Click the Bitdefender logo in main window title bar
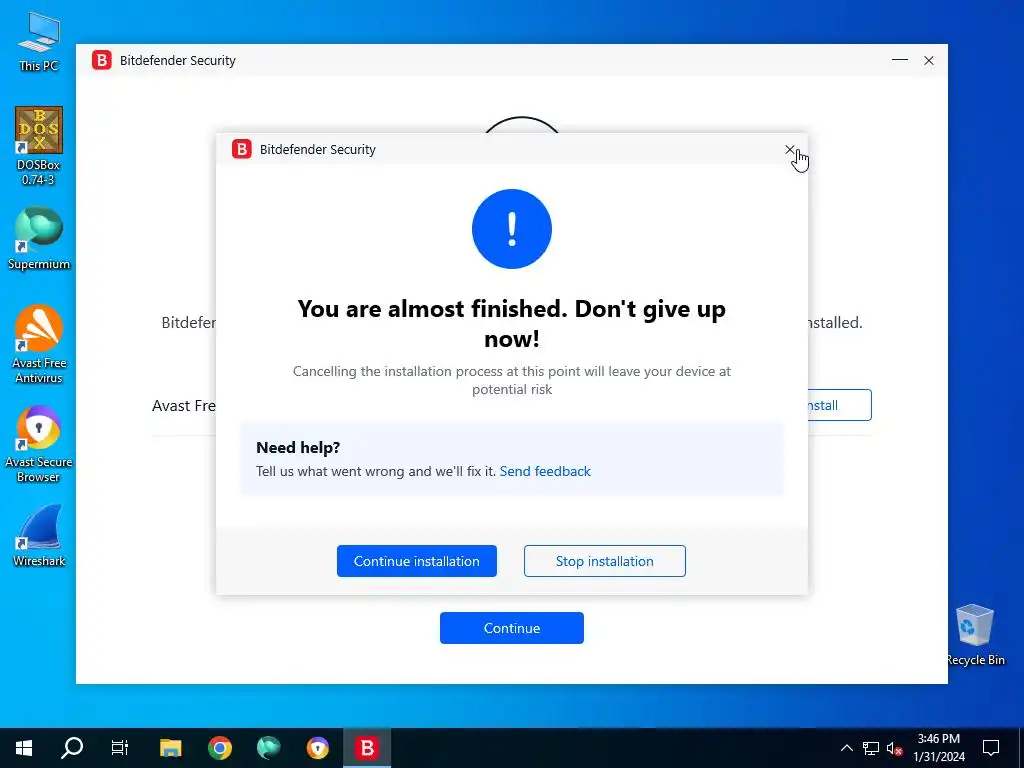This screenshot has height=768, width=1024. tap(102, 60)
